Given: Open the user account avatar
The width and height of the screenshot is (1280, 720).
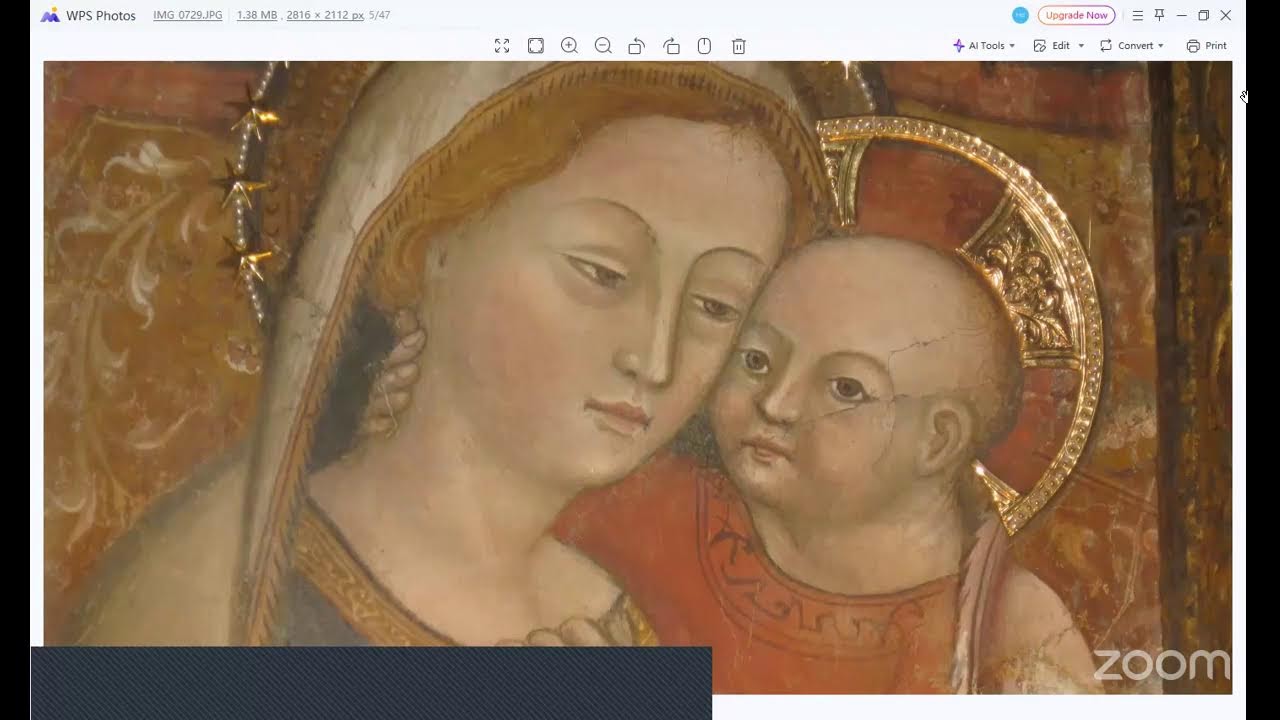Looking at the screenshot, I should coord(1020,15).
